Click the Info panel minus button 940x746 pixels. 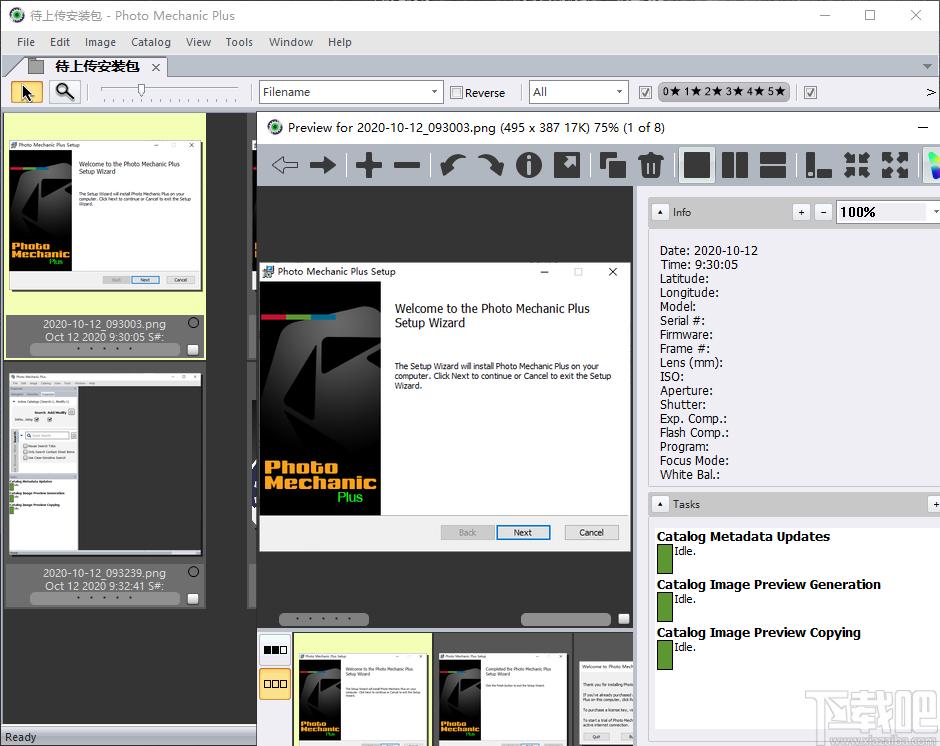[x=824, y=212]
